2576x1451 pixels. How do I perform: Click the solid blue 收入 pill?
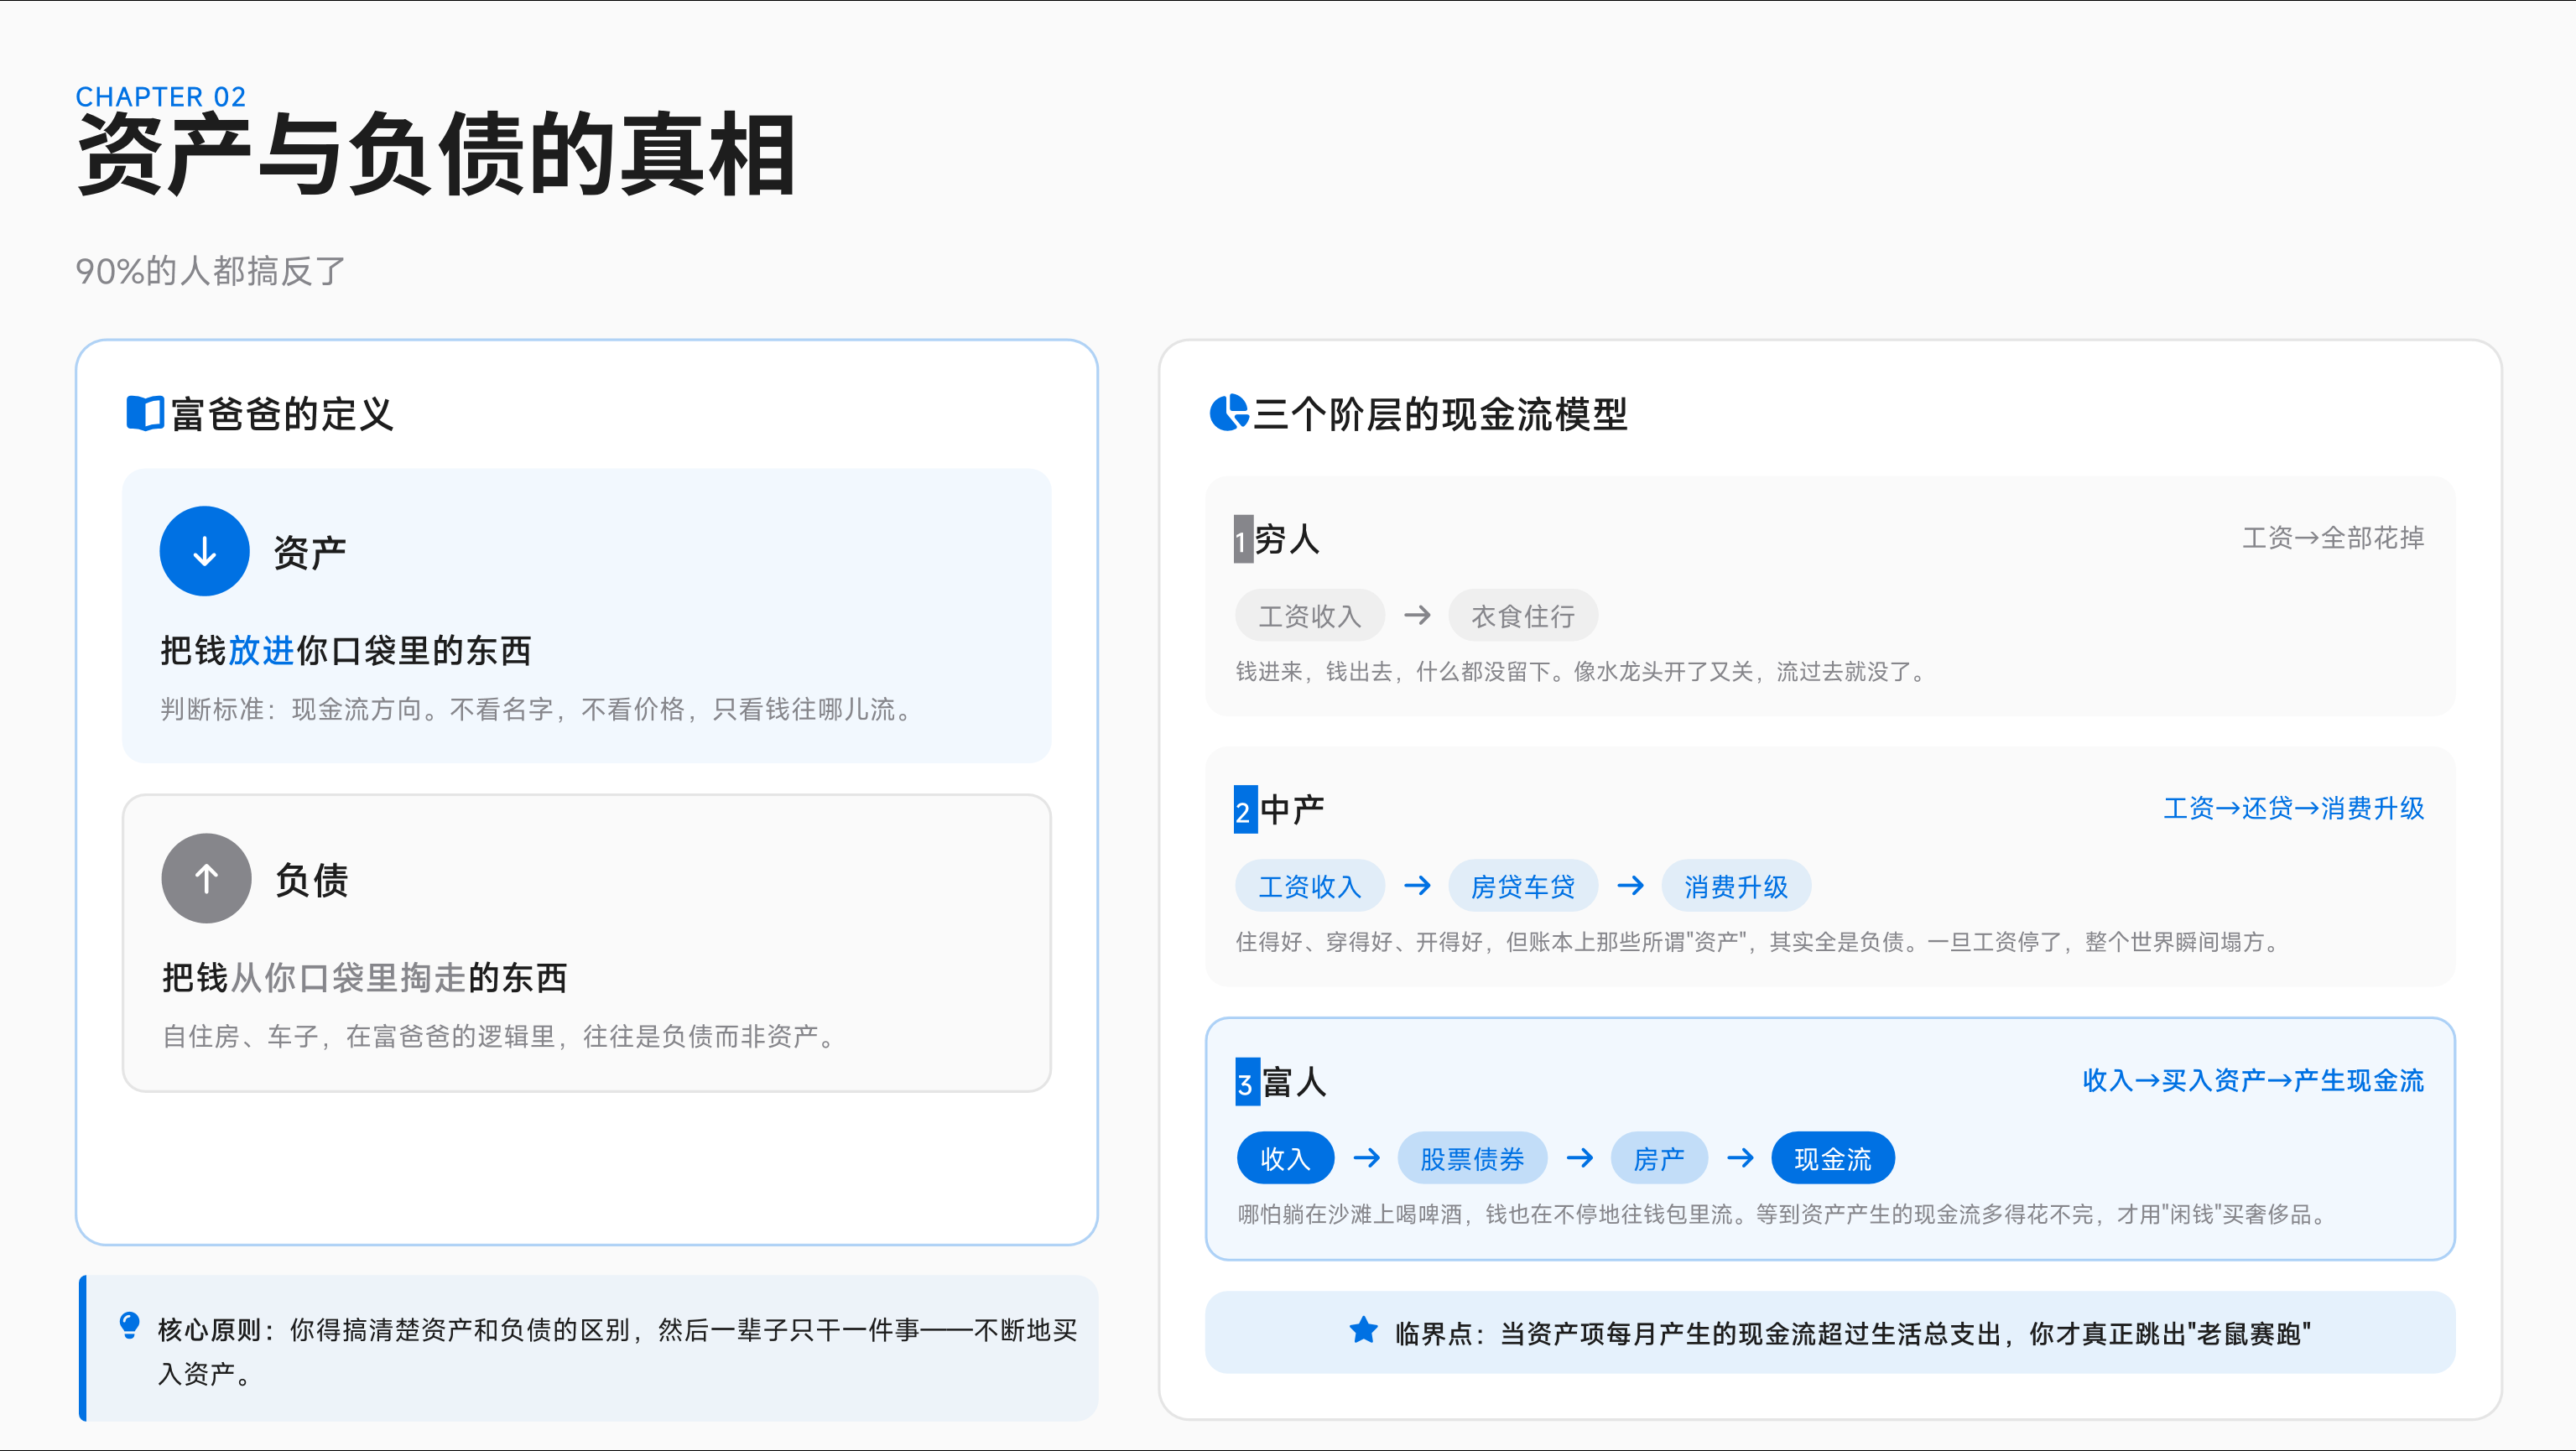coord(1285,1158)
